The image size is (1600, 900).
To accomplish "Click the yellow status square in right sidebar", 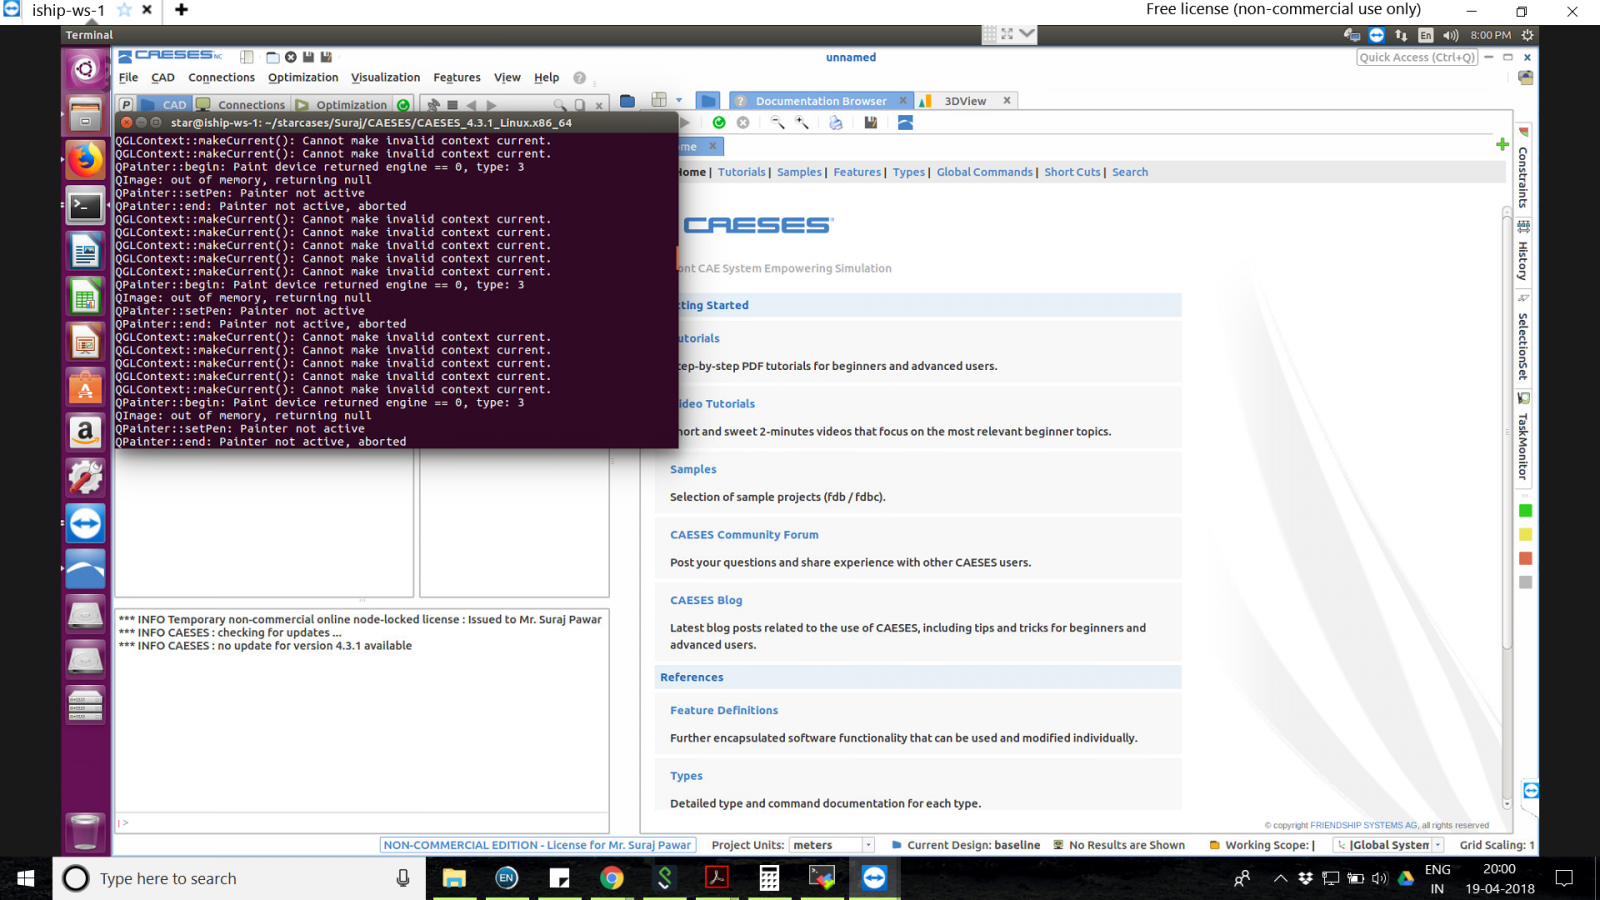I will tap(1525, 535).
